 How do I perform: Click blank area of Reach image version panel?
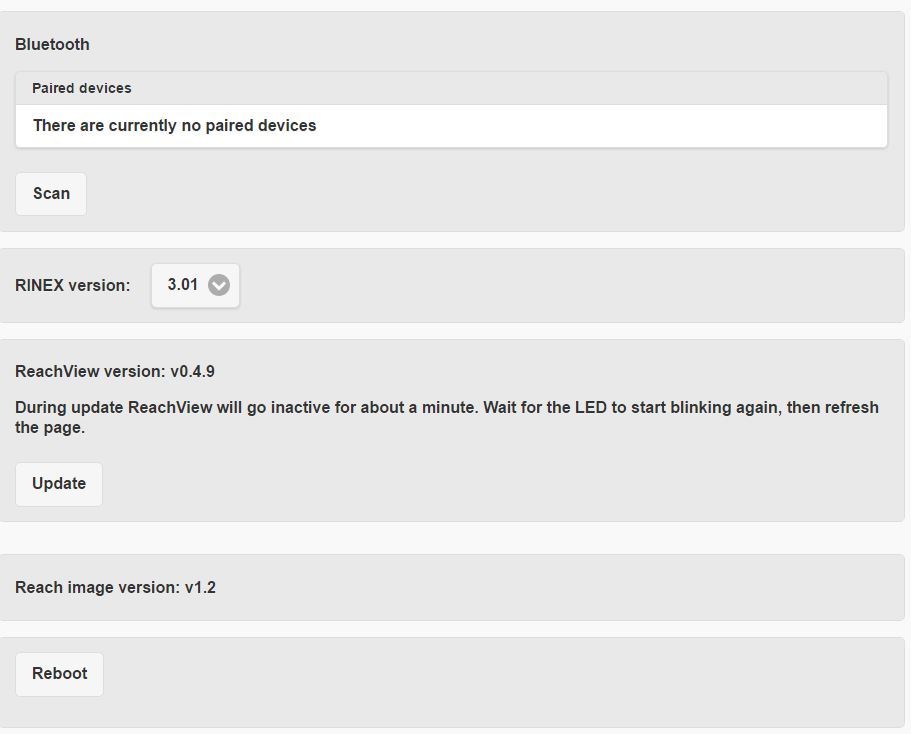(x=558, y=588)
